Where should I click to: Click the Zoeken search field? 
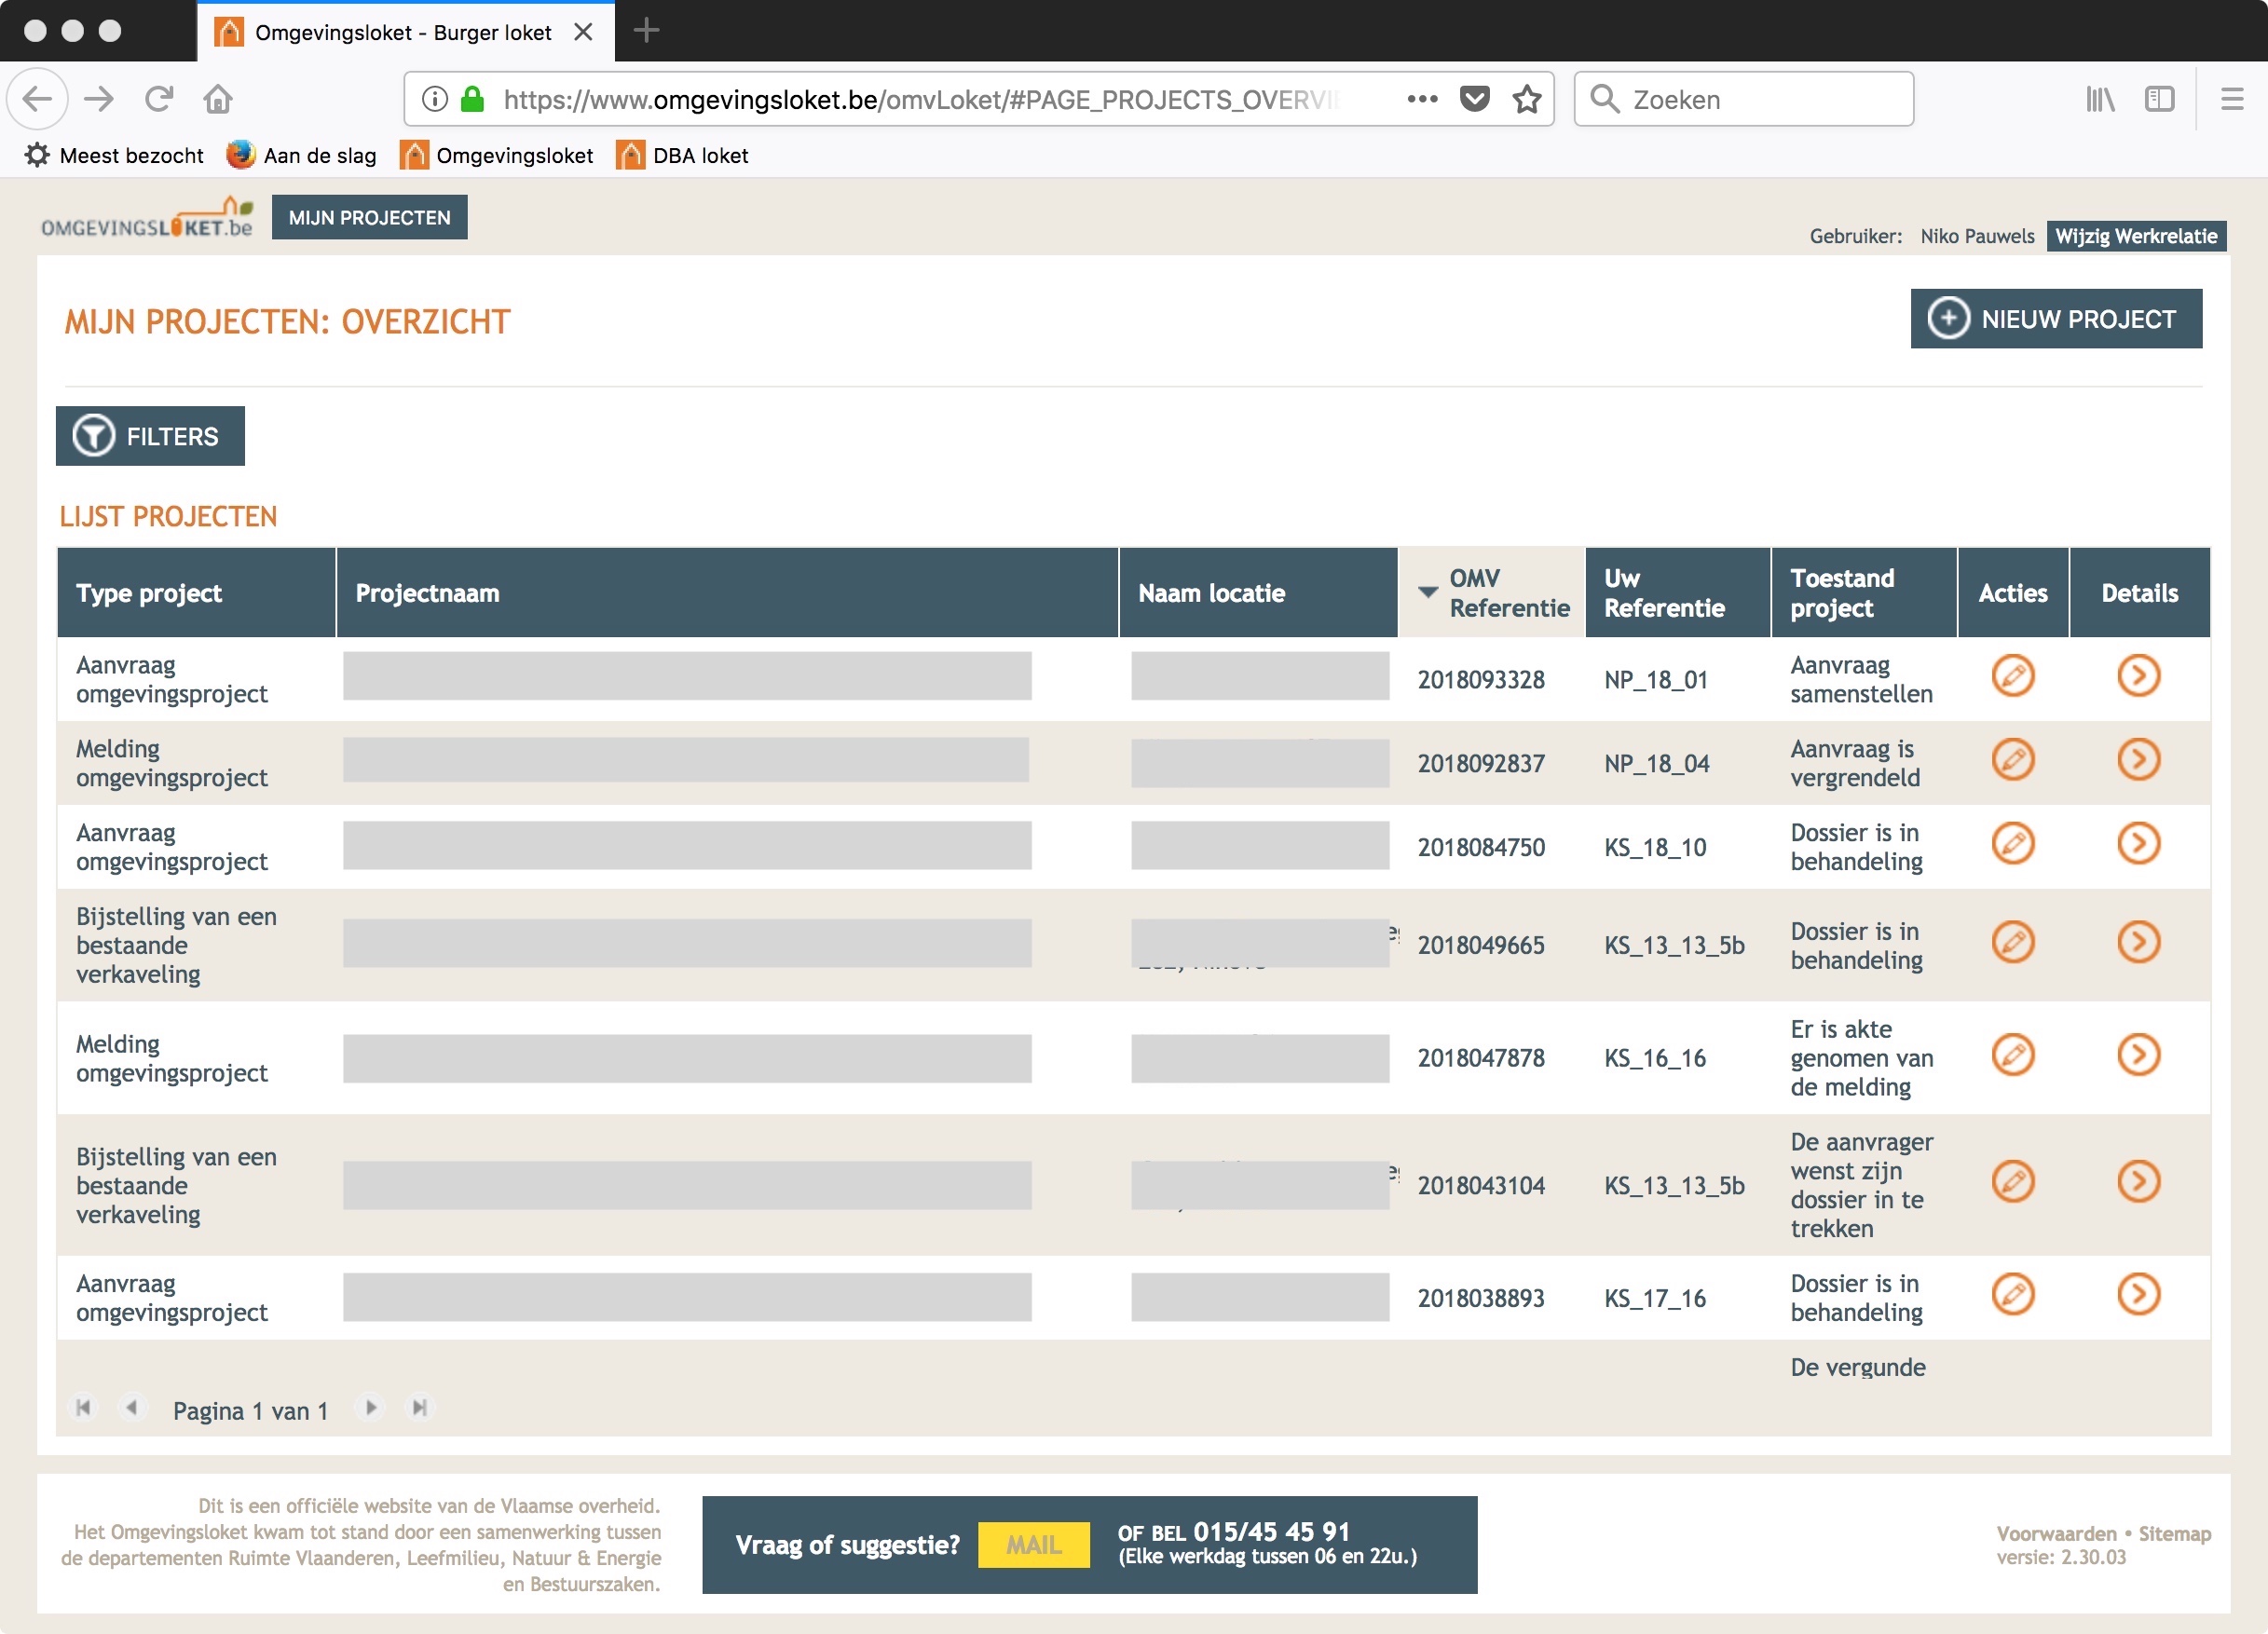[x=1744, y=99]
